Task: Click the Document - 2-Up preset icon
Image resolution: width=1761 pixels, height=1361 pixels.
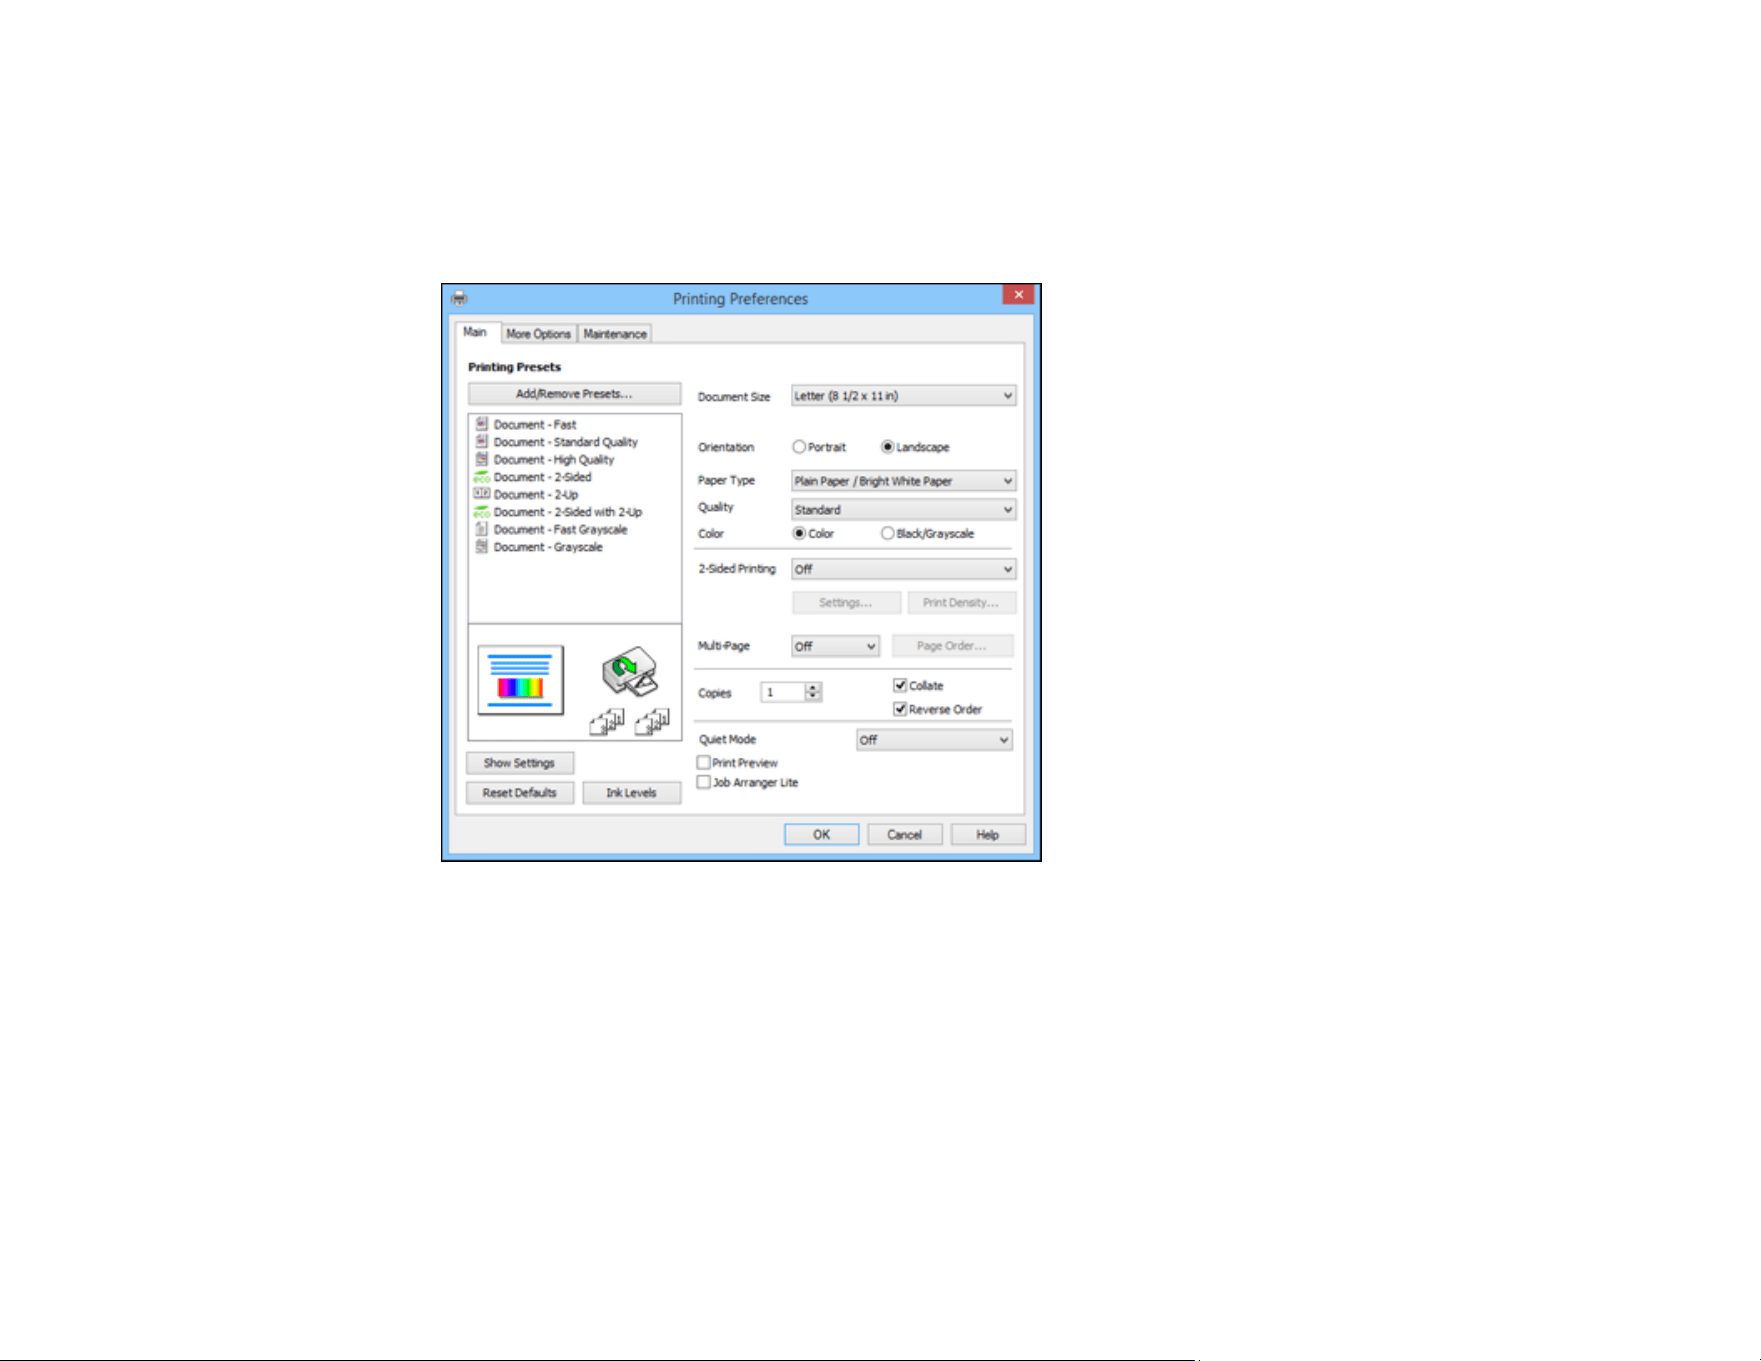Action: click(481, 494)
